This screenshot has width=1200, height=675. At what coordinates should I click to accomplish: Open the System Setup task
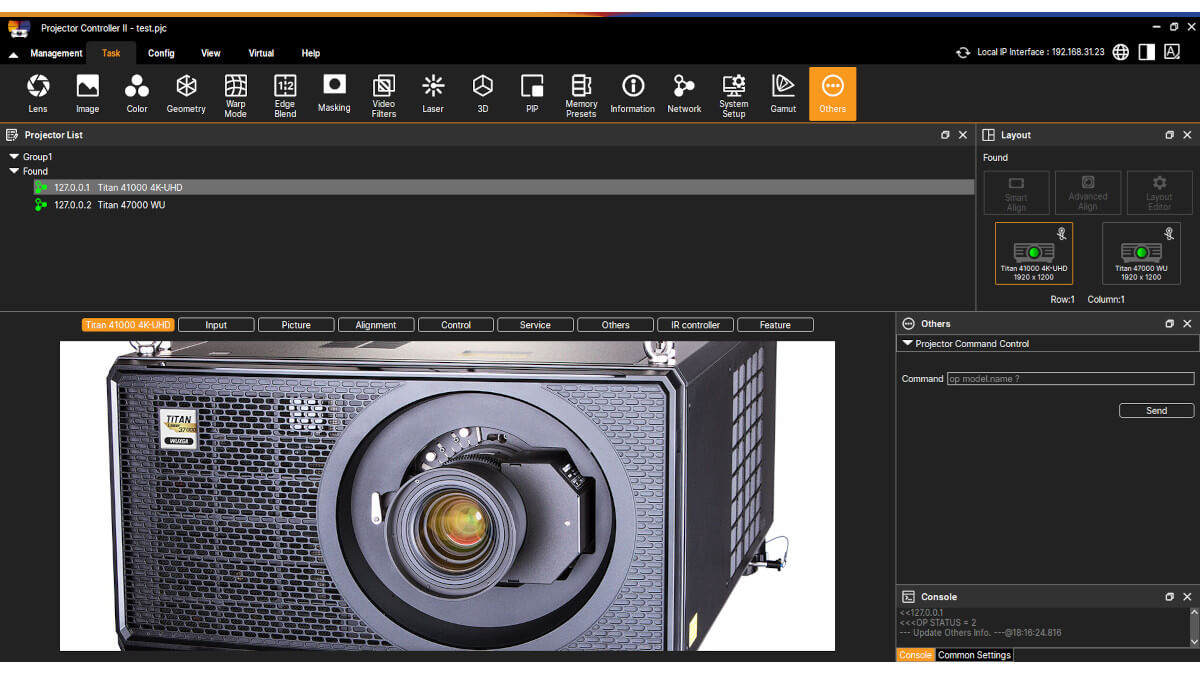[734, 94]
